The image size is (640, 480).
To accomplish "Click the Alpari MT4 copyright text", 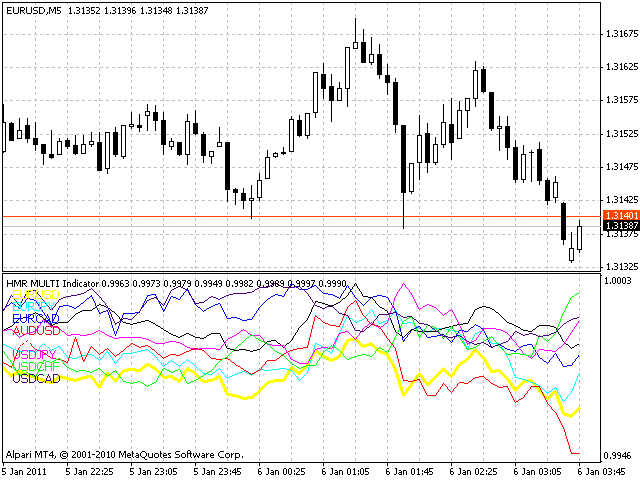I will (124, 453).
